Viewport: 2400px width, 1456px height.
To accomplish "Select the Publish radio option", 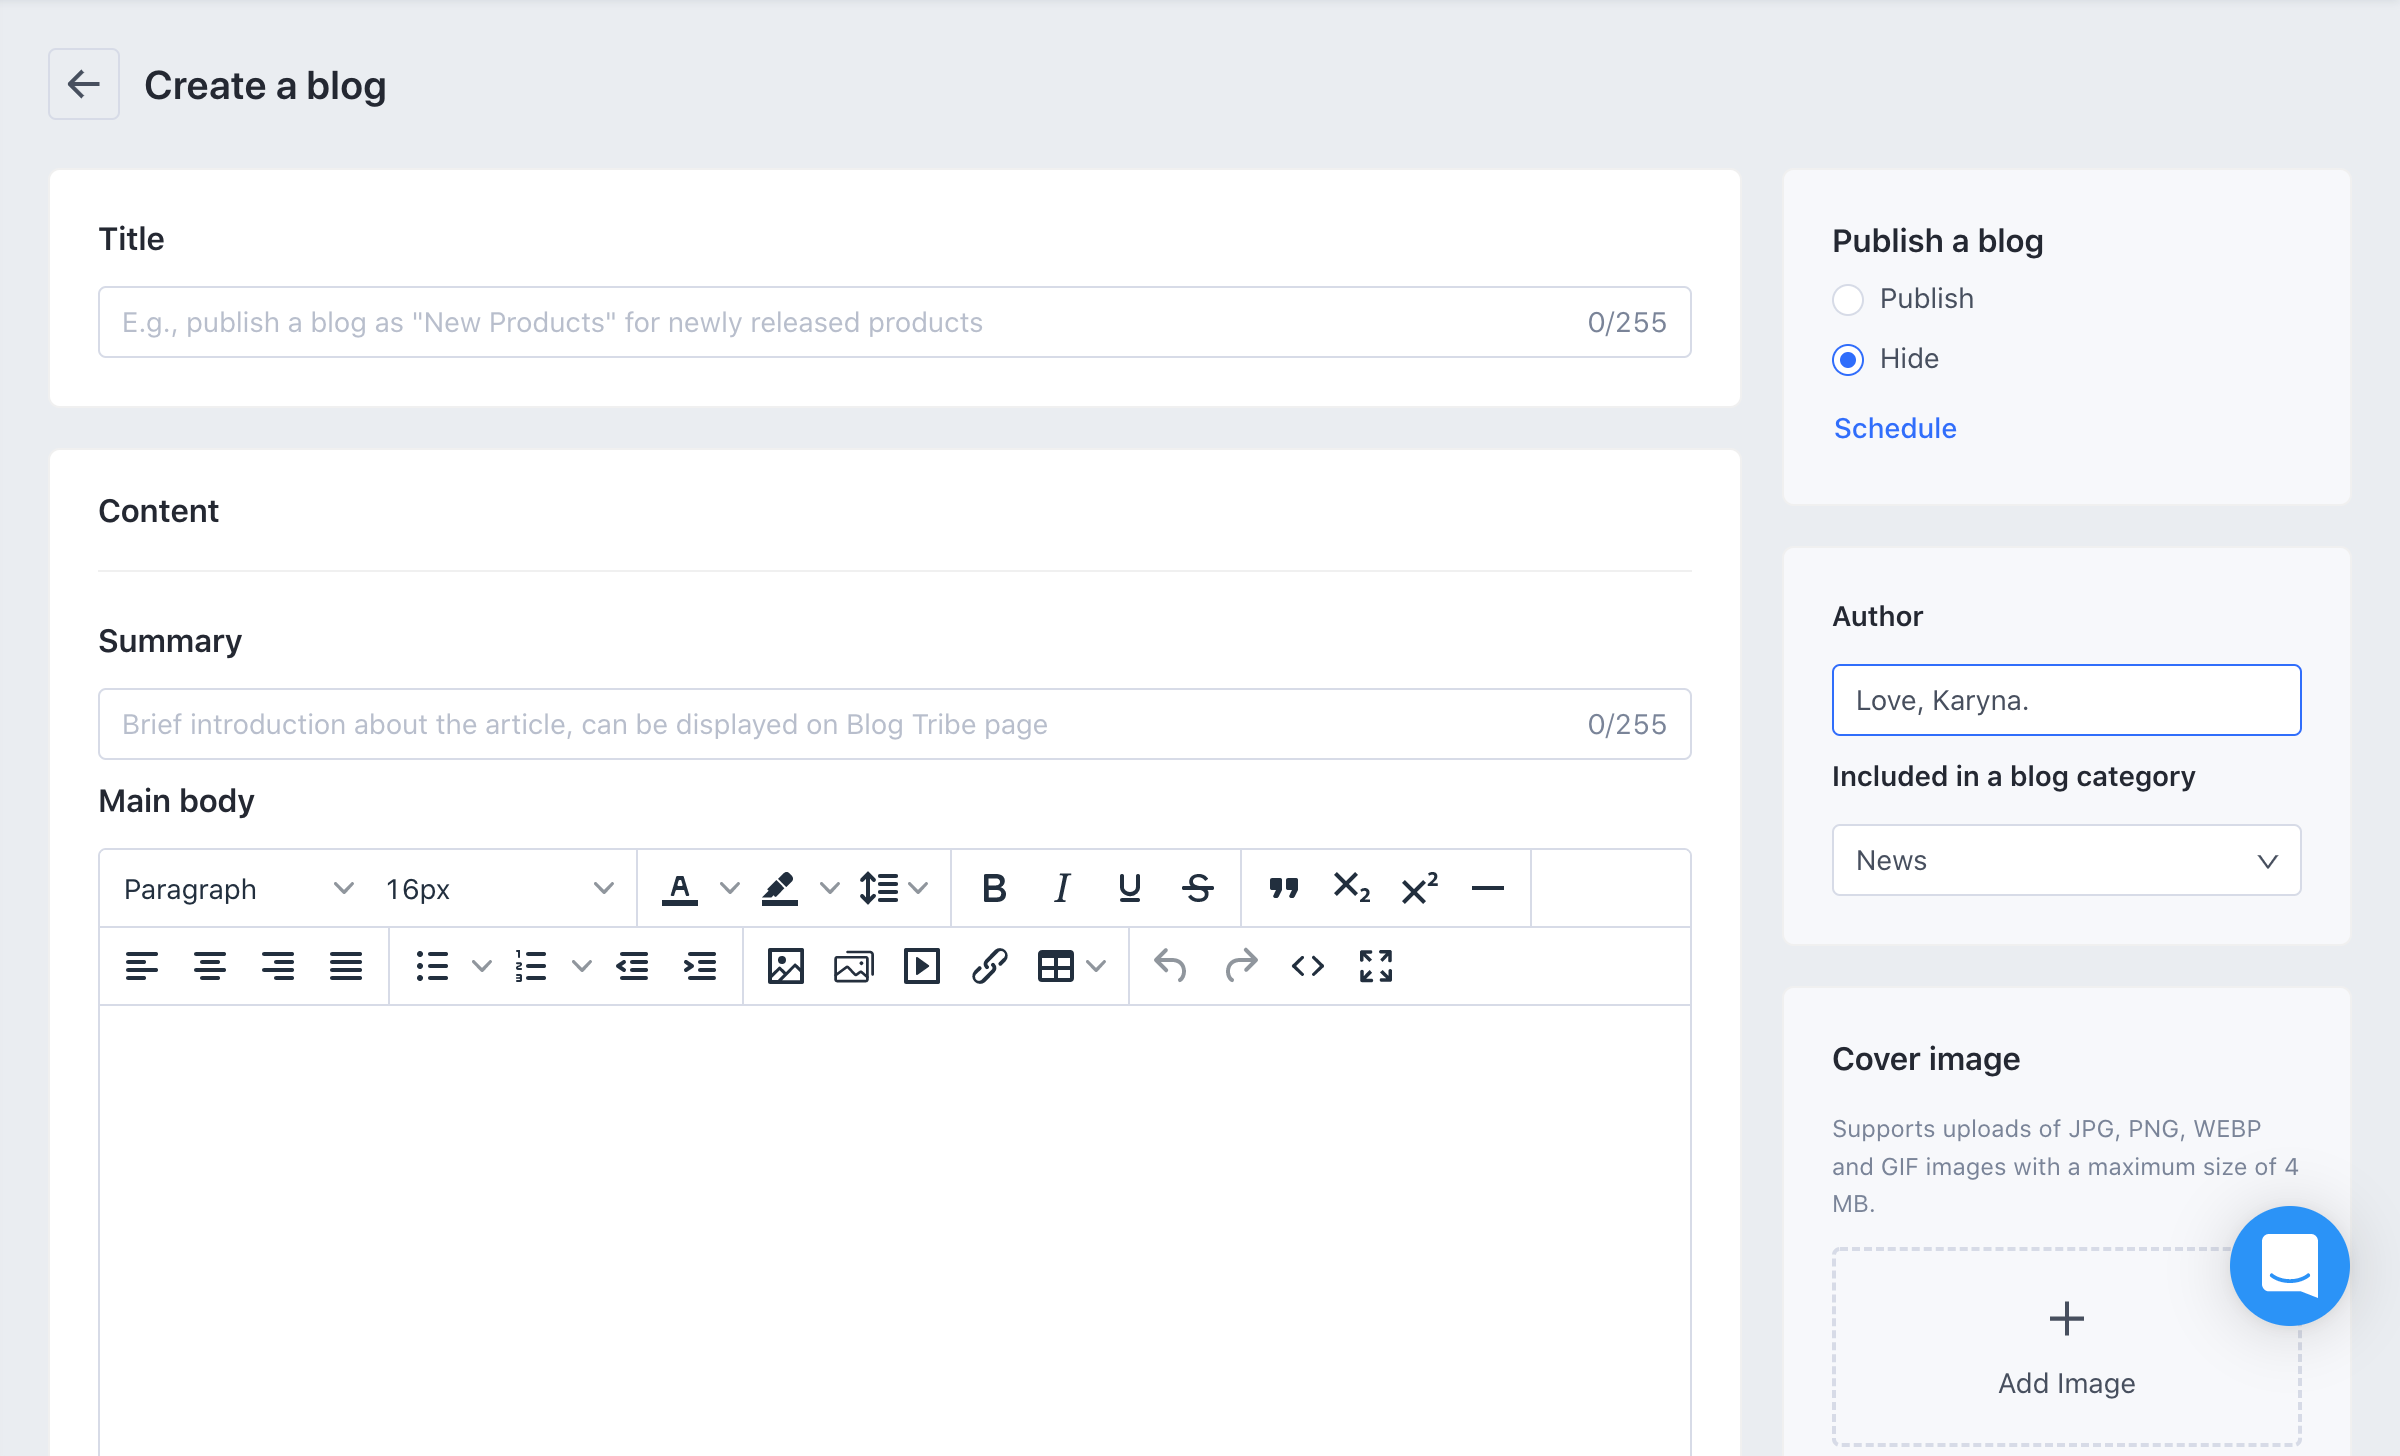I will click(x=1848, y=299).
